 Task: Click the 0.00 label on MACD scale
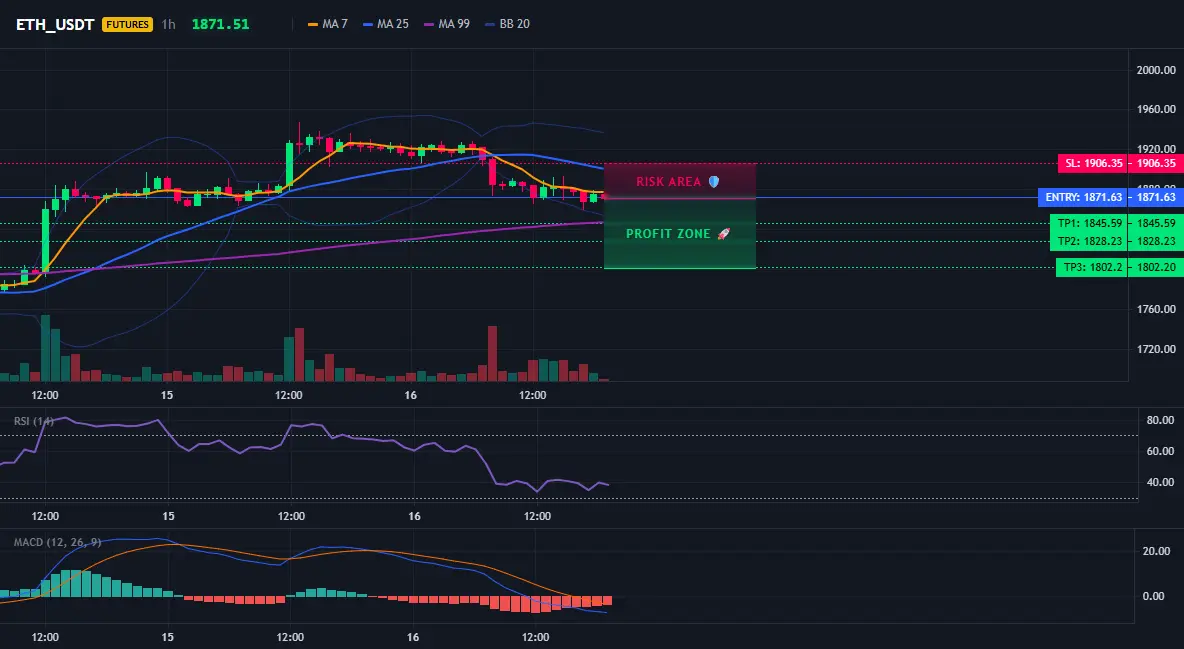(x=1153, y=596)
